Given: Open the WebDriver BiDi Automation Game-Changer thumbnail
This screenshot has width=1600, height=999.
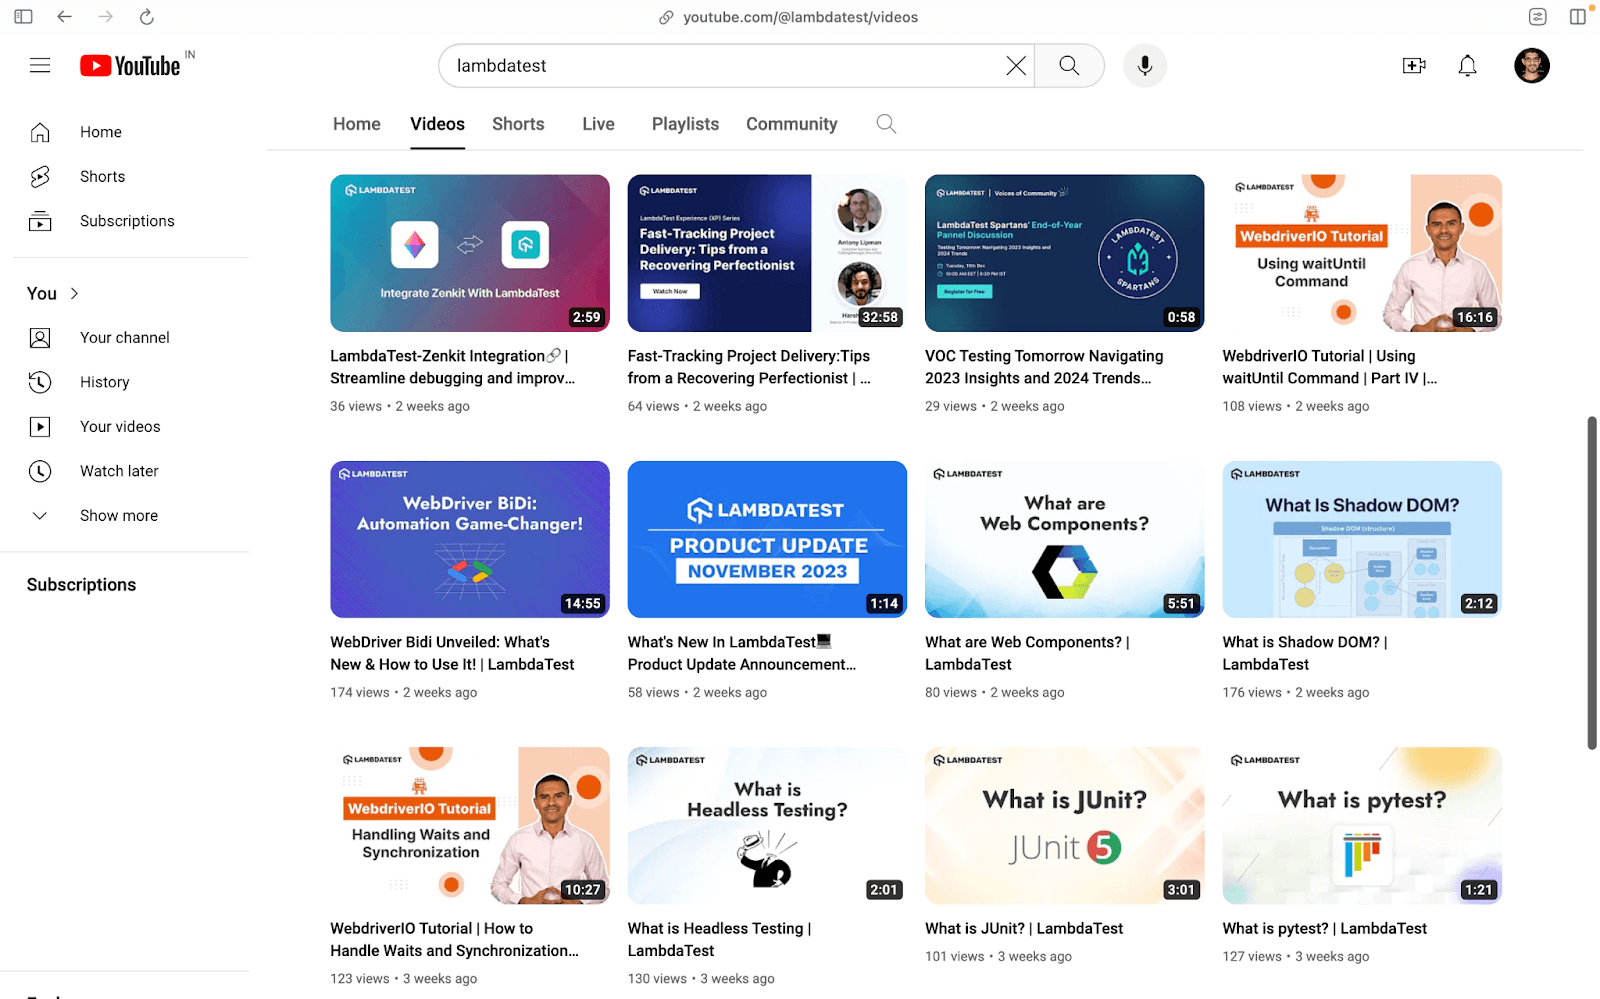Looking at the screenshot, I should click(470, 539).
